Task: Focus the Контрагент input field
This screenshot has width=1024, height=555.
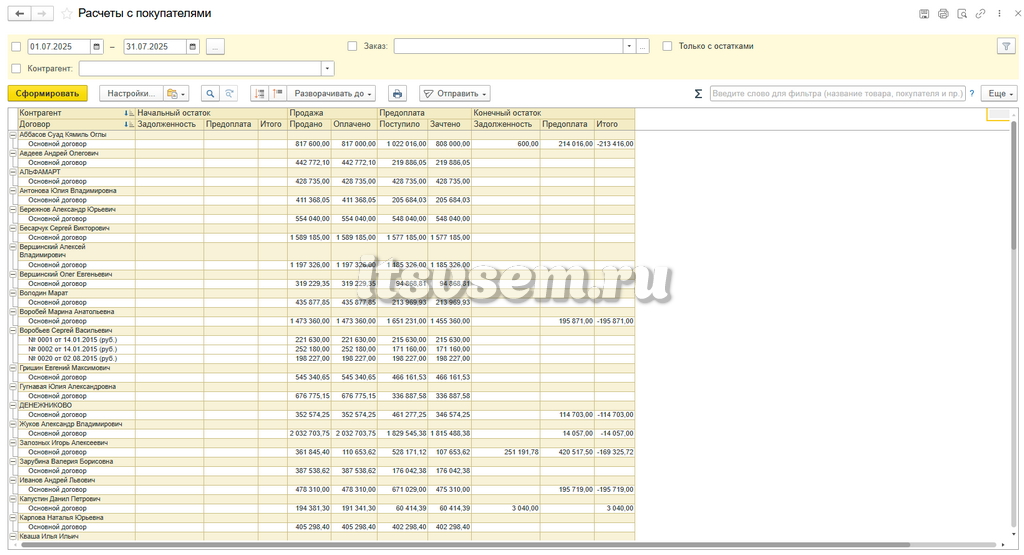Action: (200, 69)
